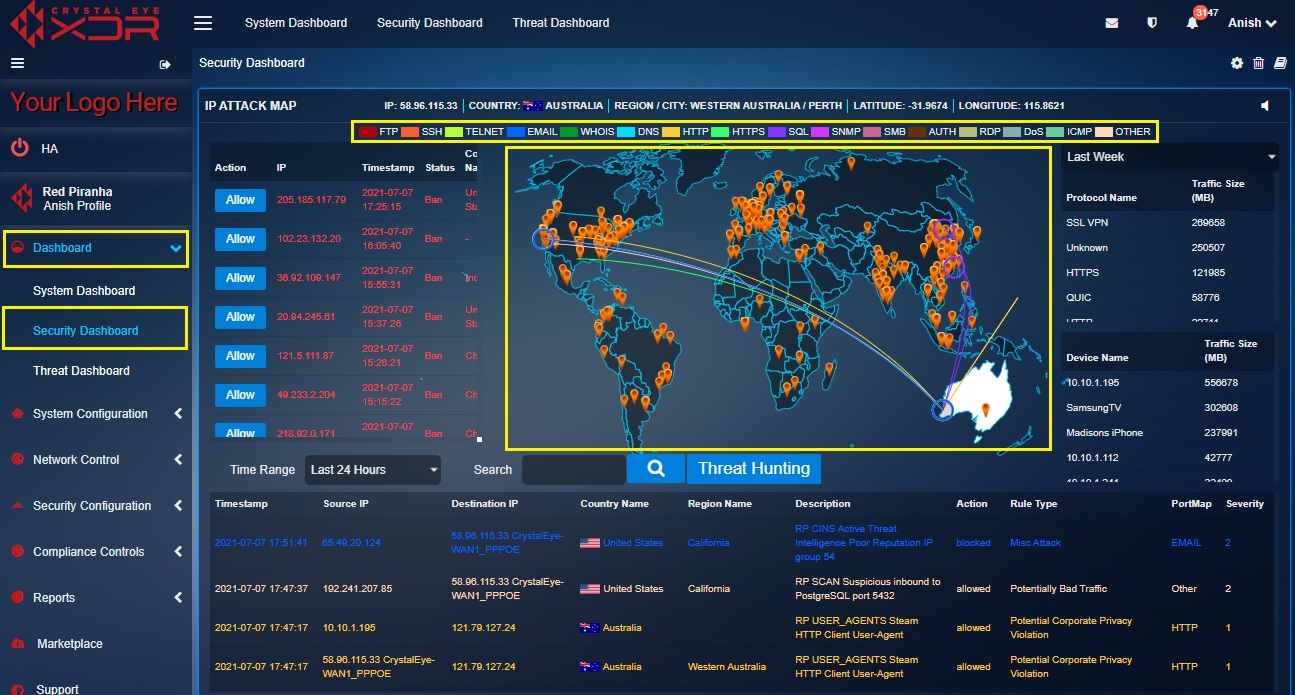Screen dimensions: 1295x695
Task: Open the Time Range Last 24 Hours dropdown
Action: (373, 470)
